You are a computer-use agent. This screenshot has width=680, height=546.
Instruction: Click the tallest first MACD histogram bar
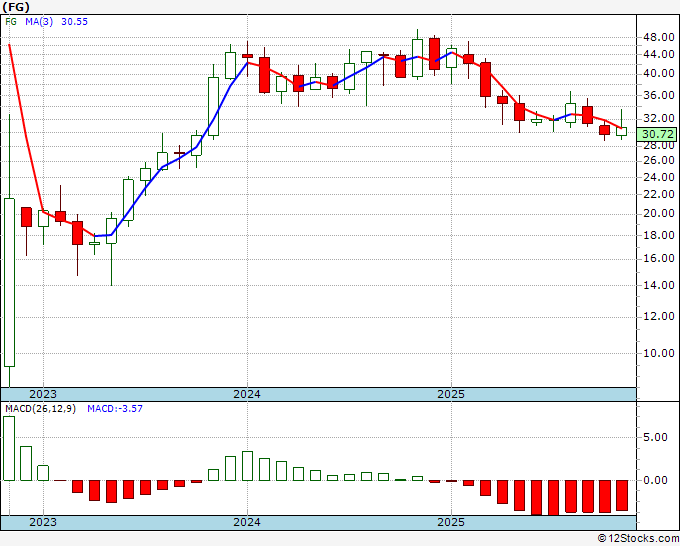pyautogui.click(x=9, y=448)
